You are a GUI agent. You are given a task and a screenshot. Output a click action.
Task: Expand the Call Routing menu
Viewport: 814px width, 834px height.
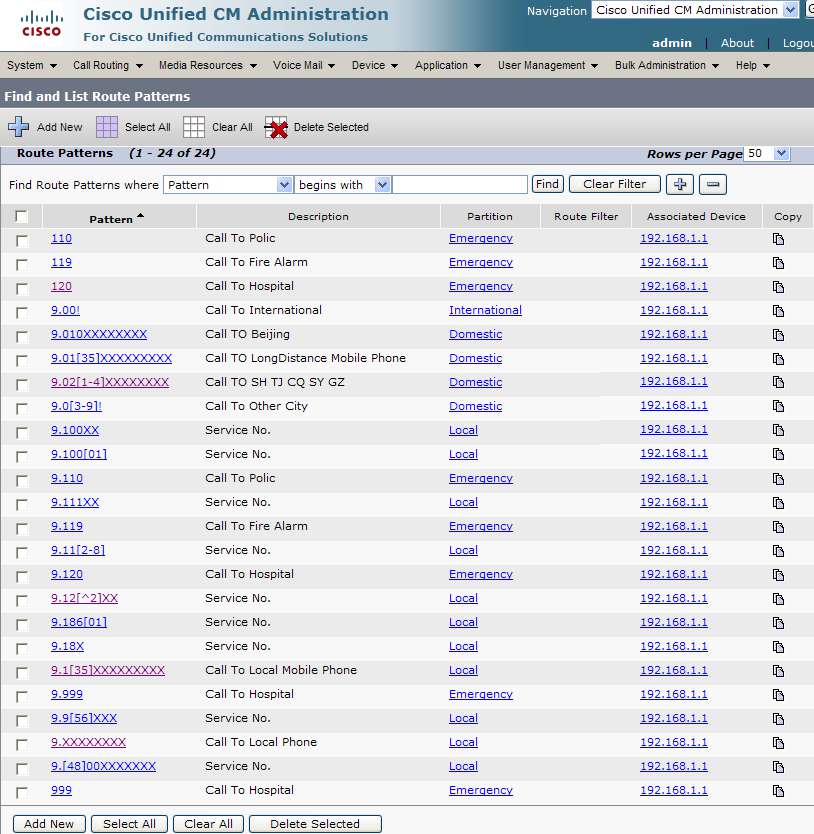click(x=108, y=65)
